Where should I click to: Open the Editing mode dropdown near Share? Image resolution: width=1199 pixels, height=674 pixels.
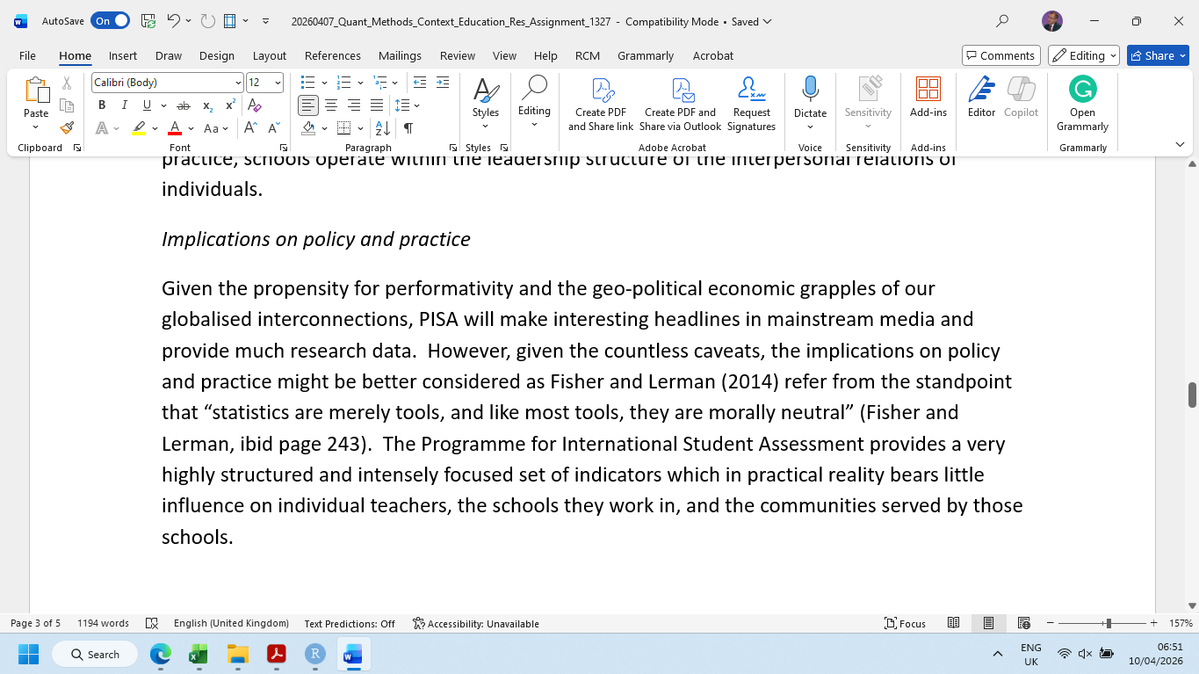(1084, 56)
